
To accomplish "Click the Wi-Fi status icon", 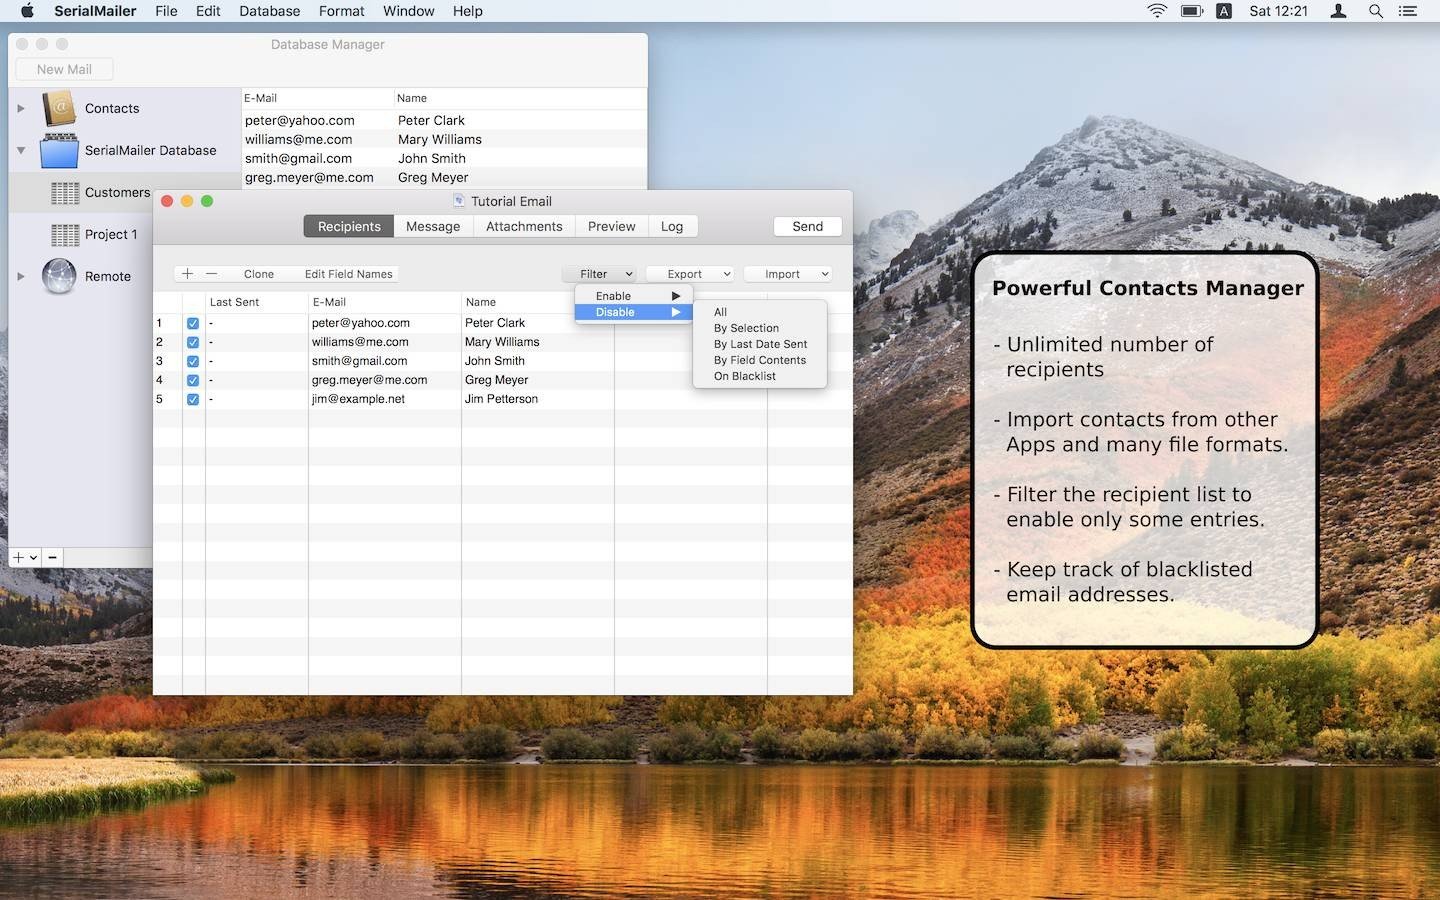I will 1157,11.
